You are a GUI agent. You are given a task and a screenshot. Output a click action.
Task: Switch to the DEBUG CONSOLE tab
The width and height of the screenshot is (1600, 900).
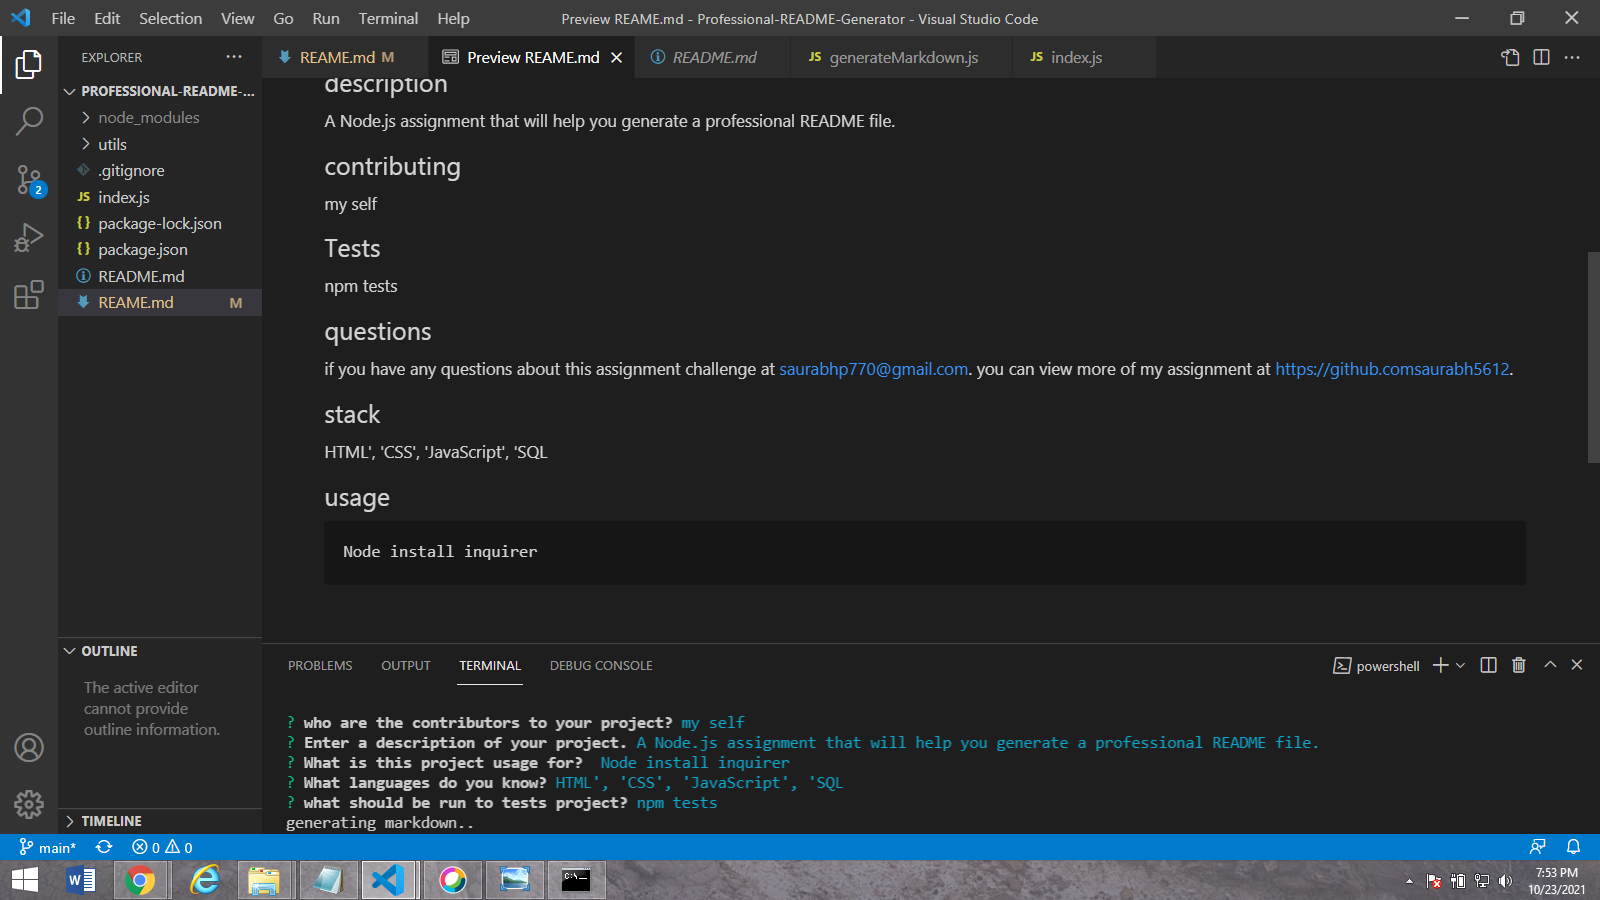pyautogui.click(x=600, y=665)
